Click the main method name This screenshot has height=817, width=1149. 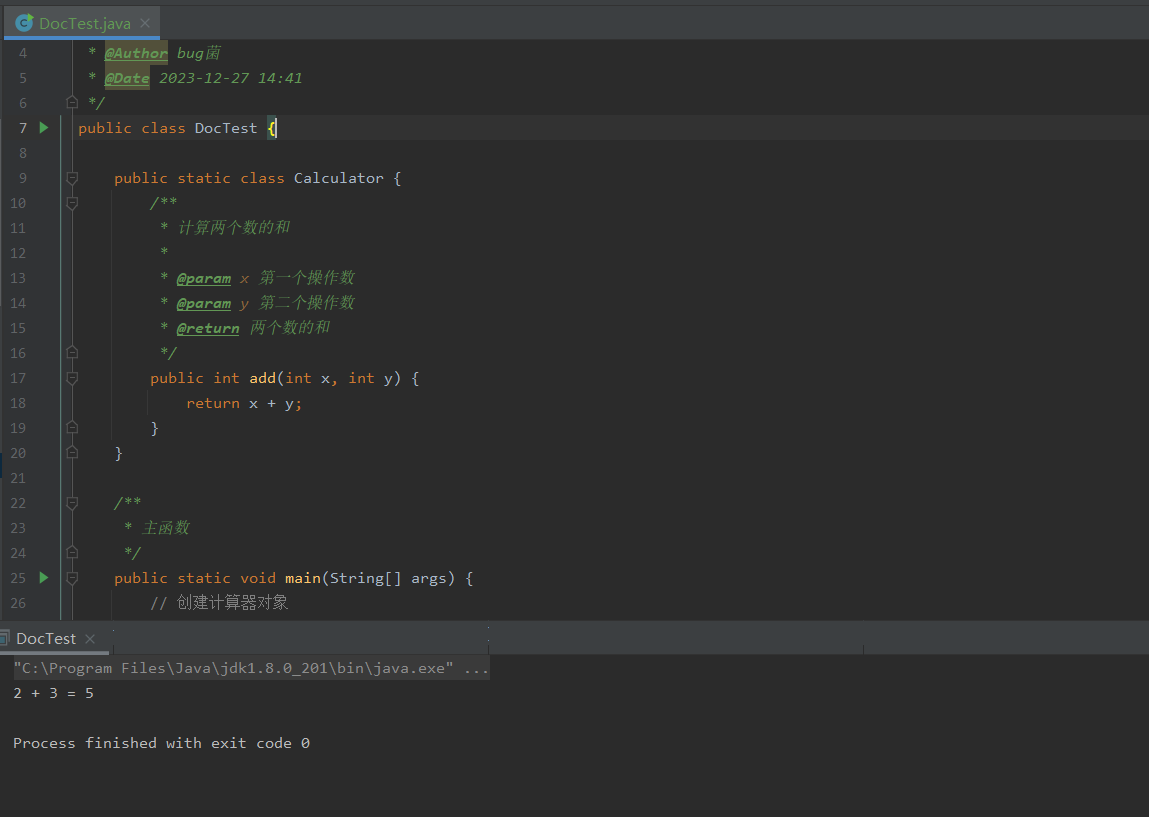(x=303, y=578)
